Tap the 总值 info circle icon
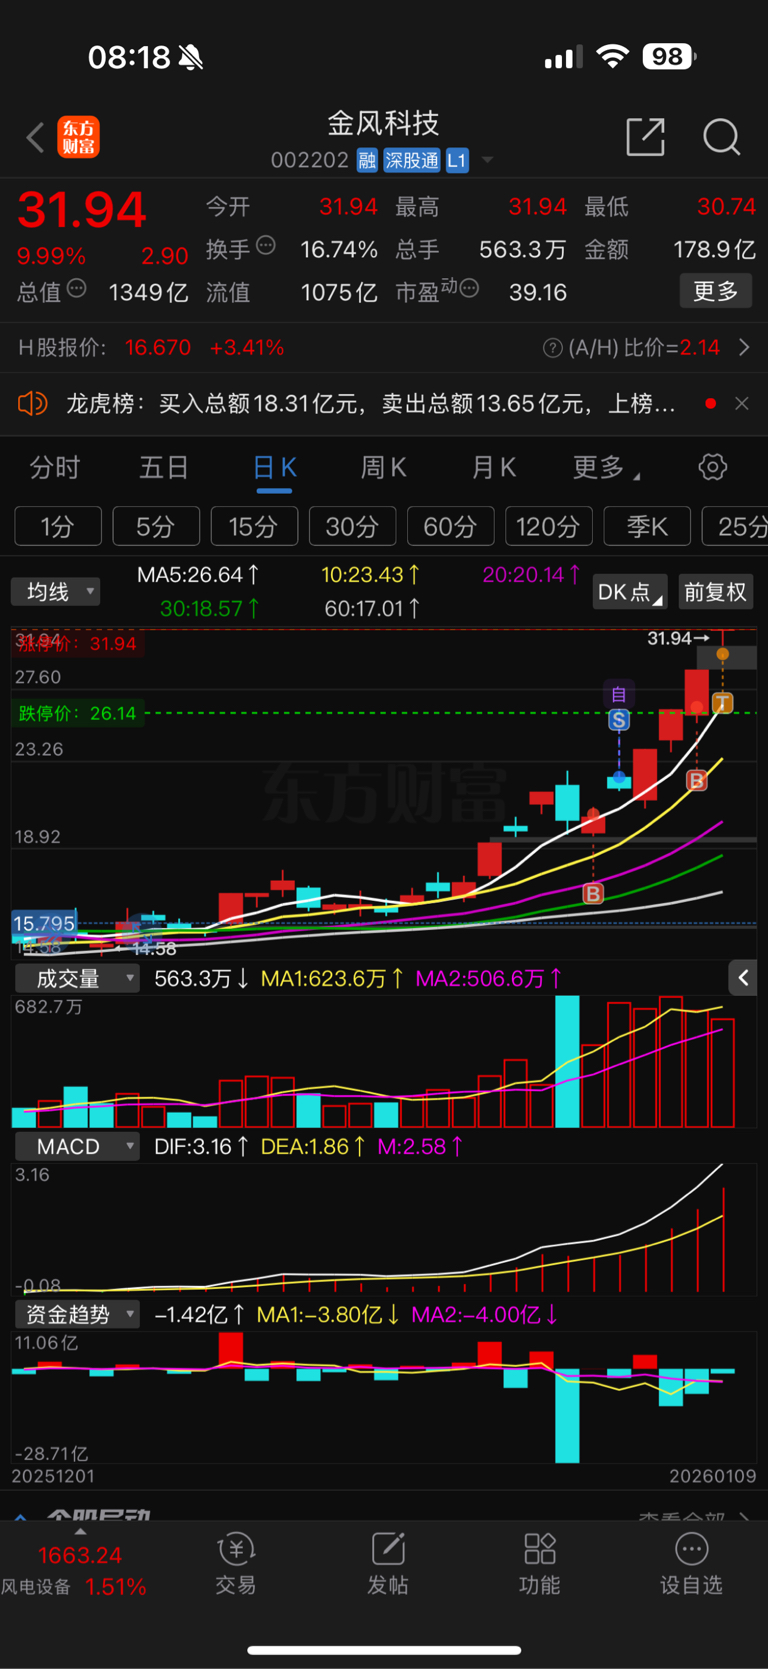The image size is (768, 1669). [x=76, y=289]
